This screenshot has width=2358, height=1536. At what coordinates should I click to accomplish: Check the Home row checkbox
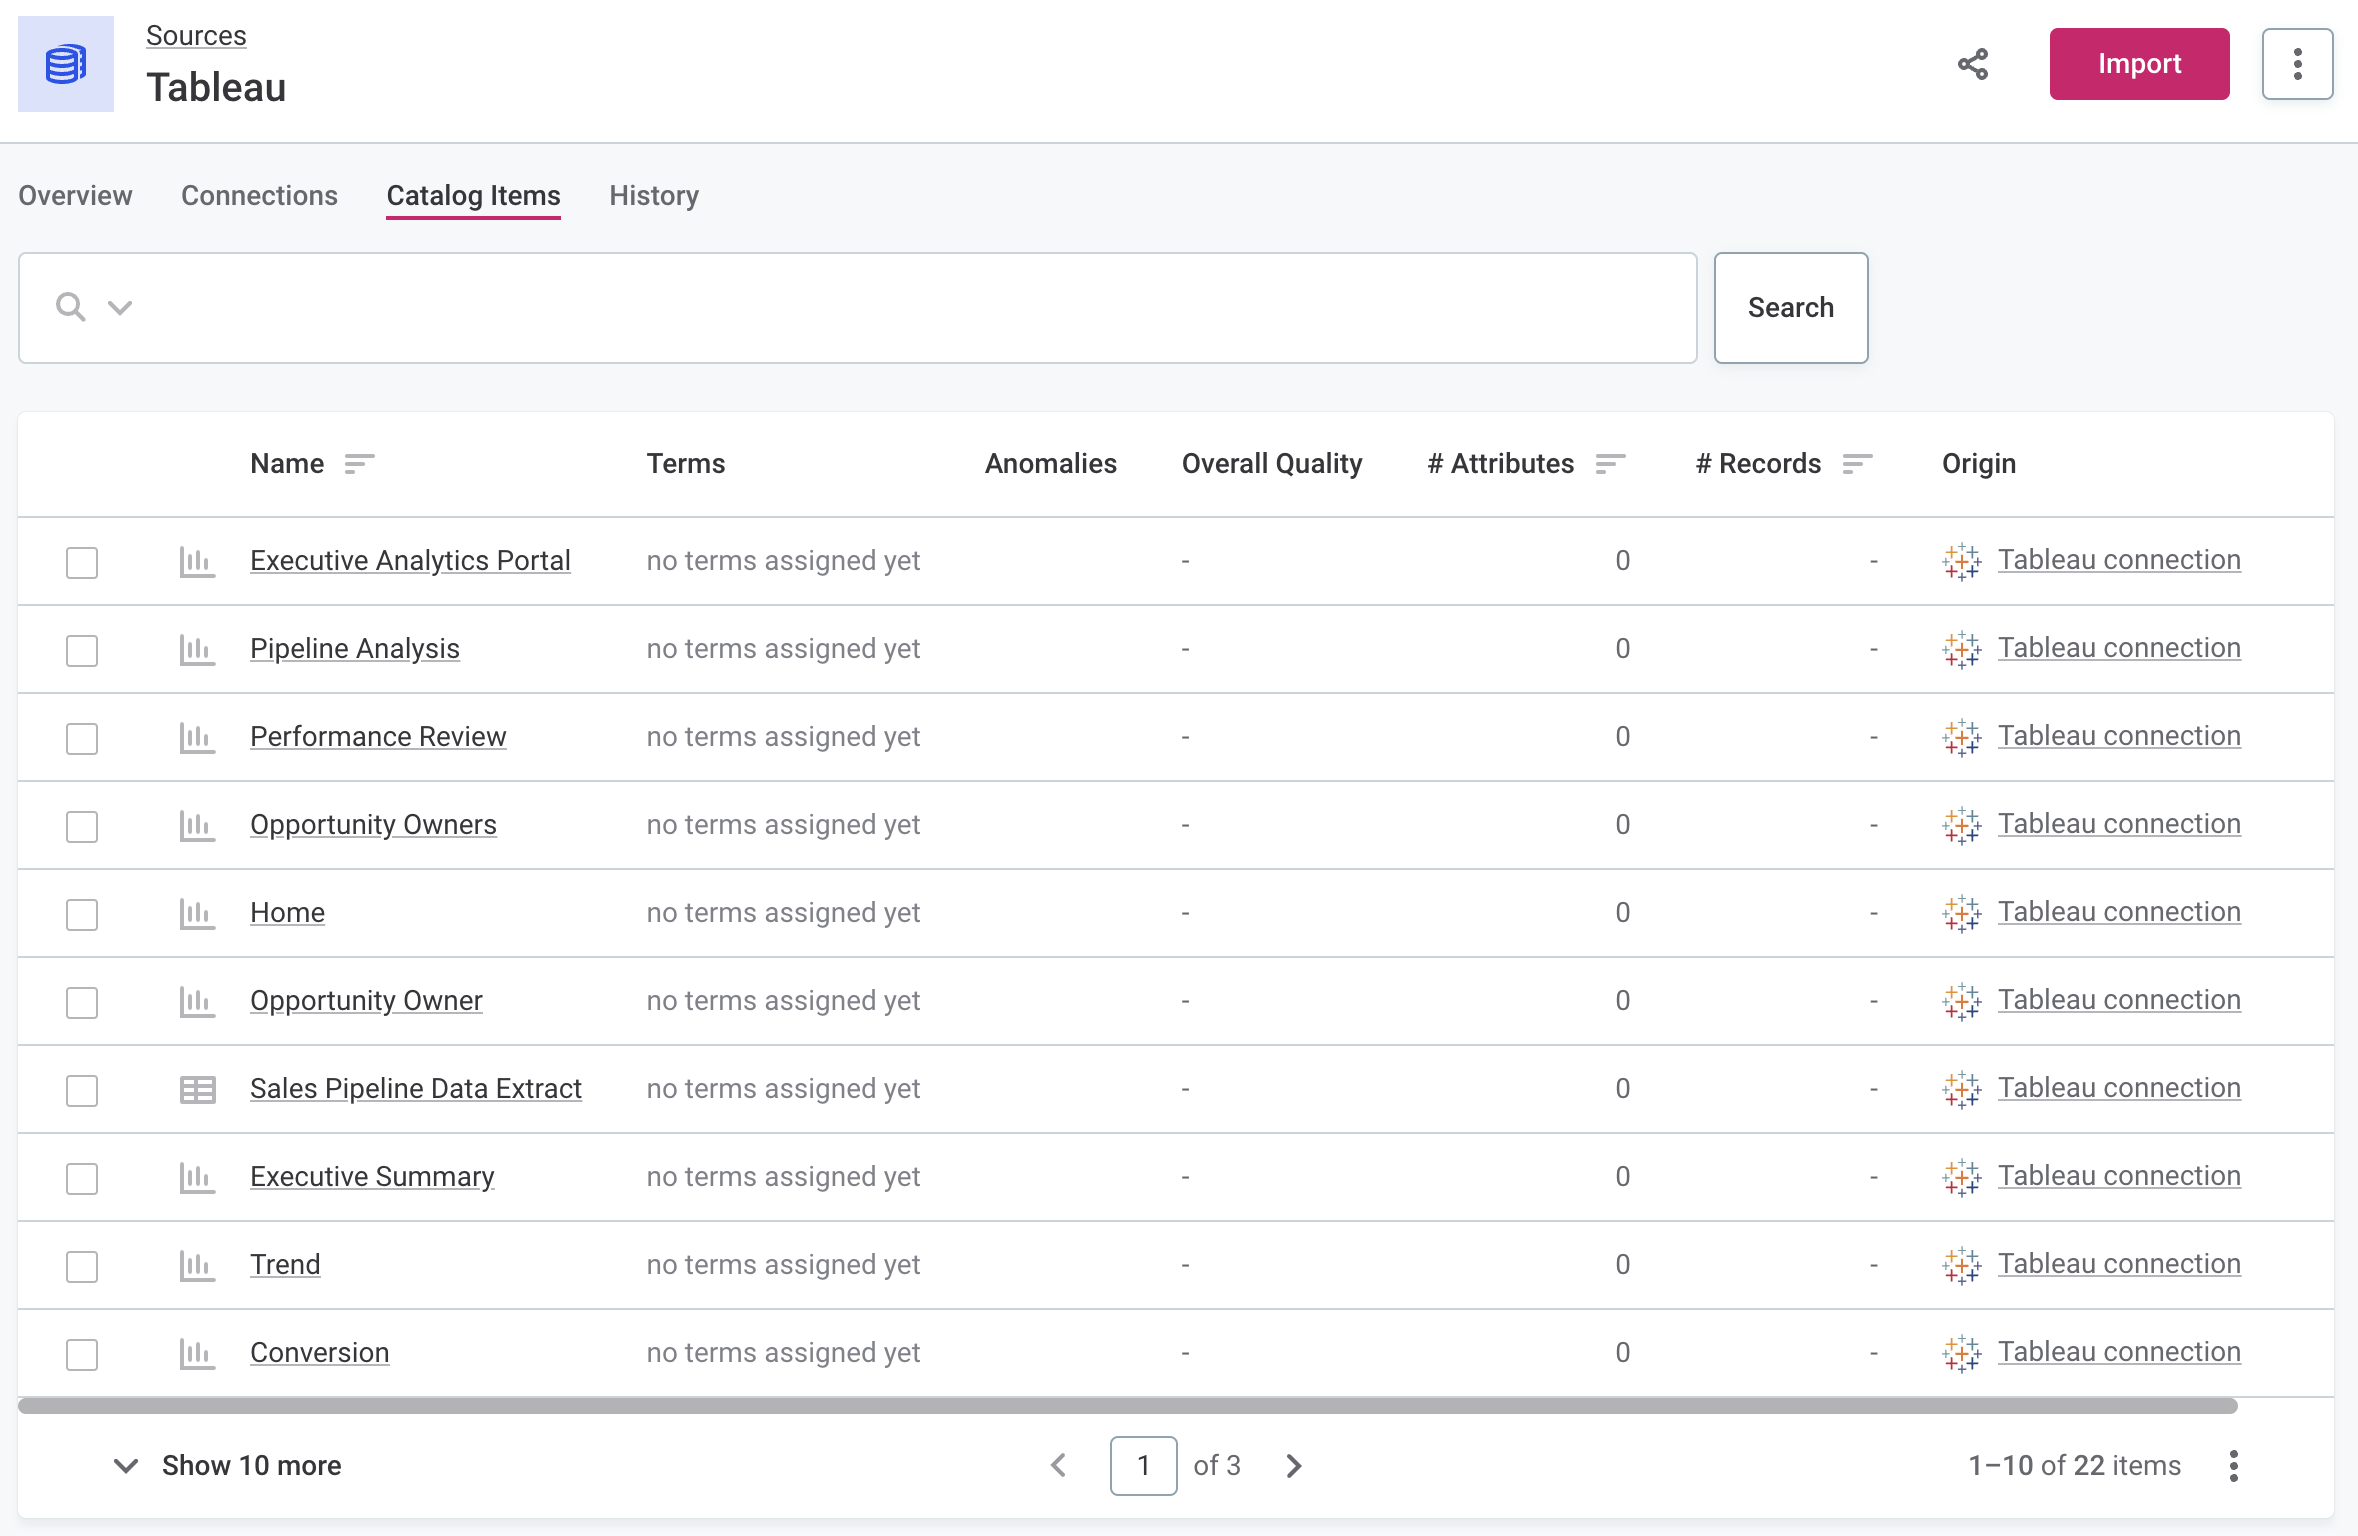(82, 914)
